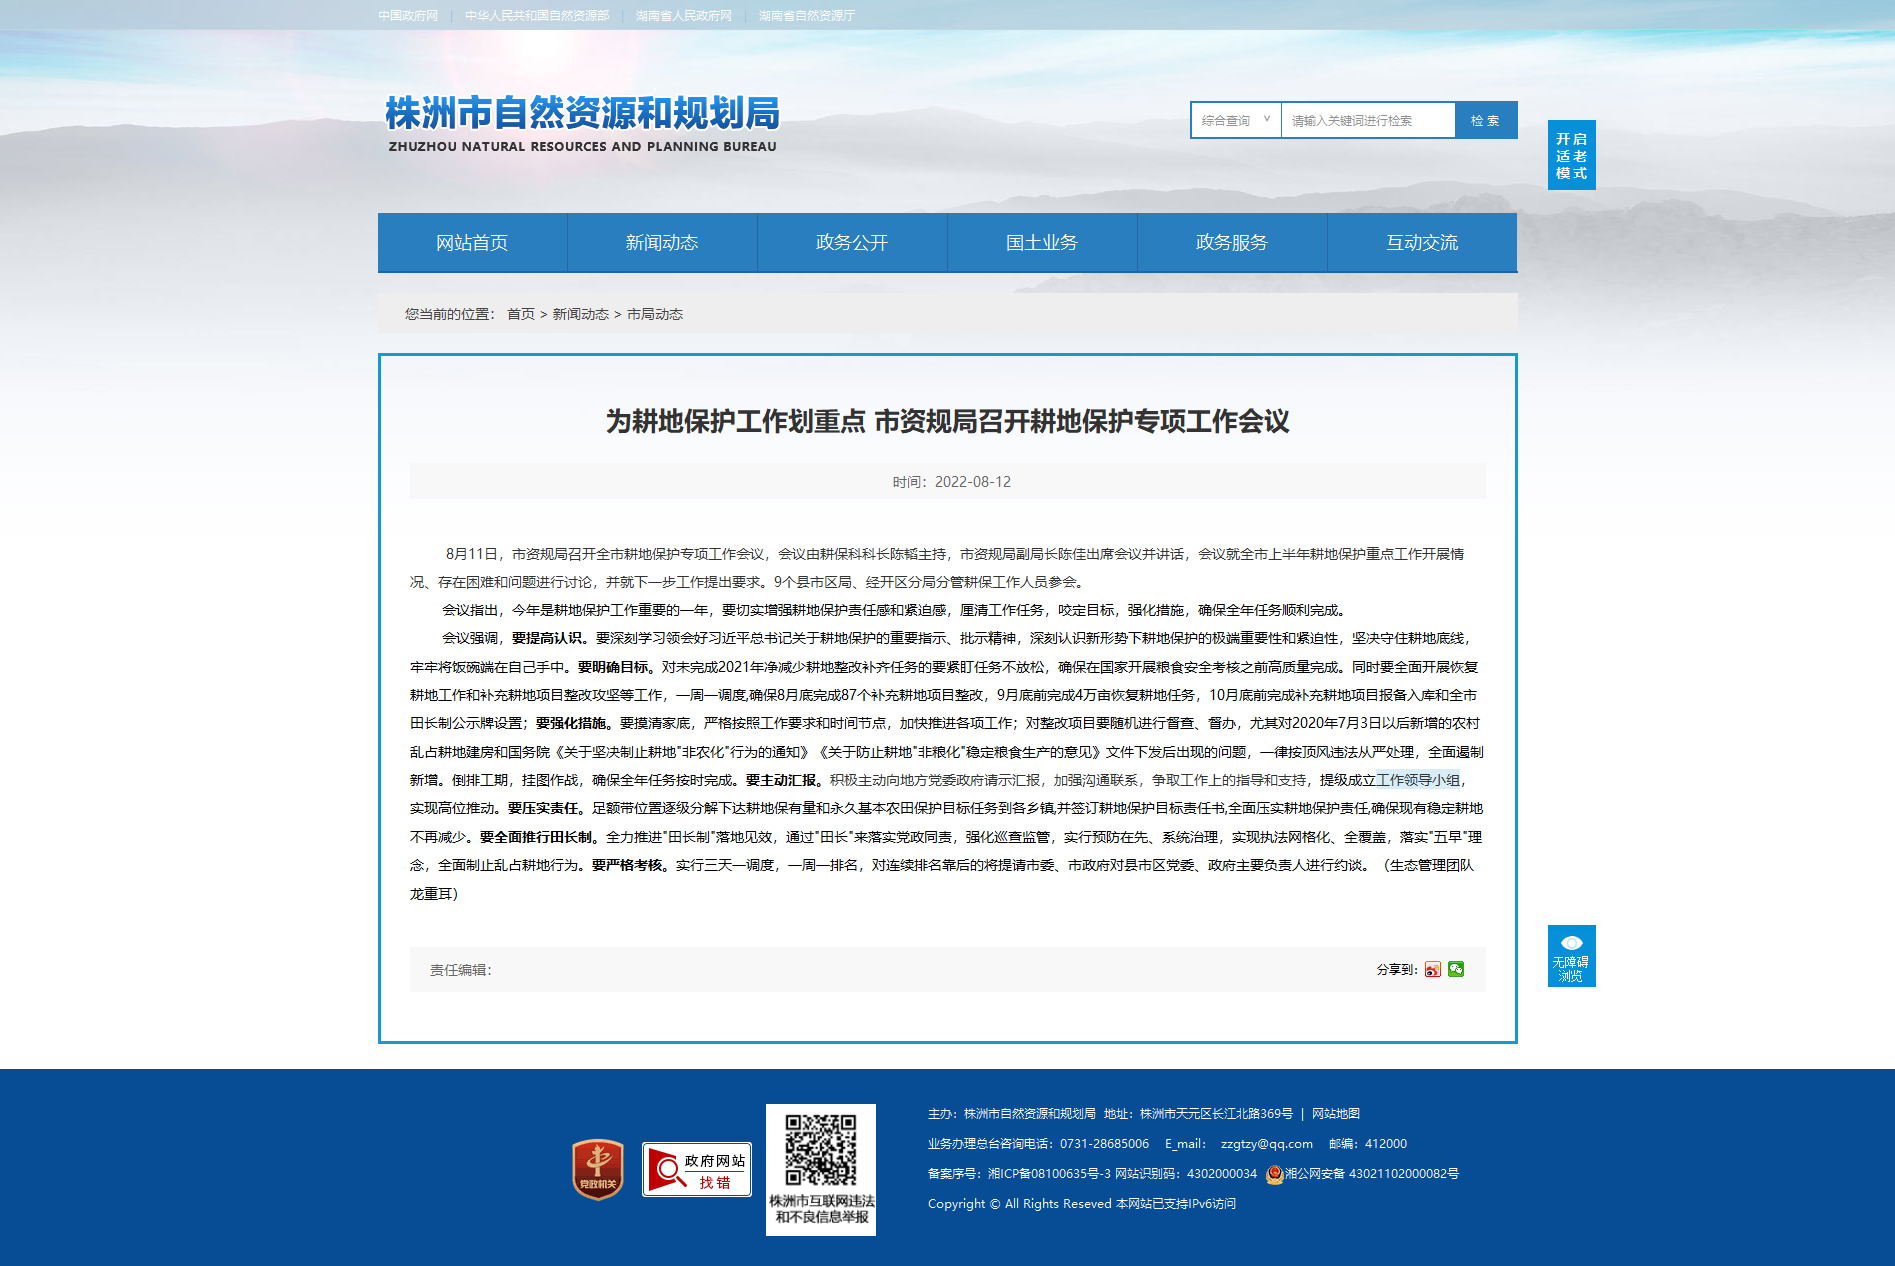
Task: Click the 检索 search button
Action: pyautogui.click(x=1486, y=120)
